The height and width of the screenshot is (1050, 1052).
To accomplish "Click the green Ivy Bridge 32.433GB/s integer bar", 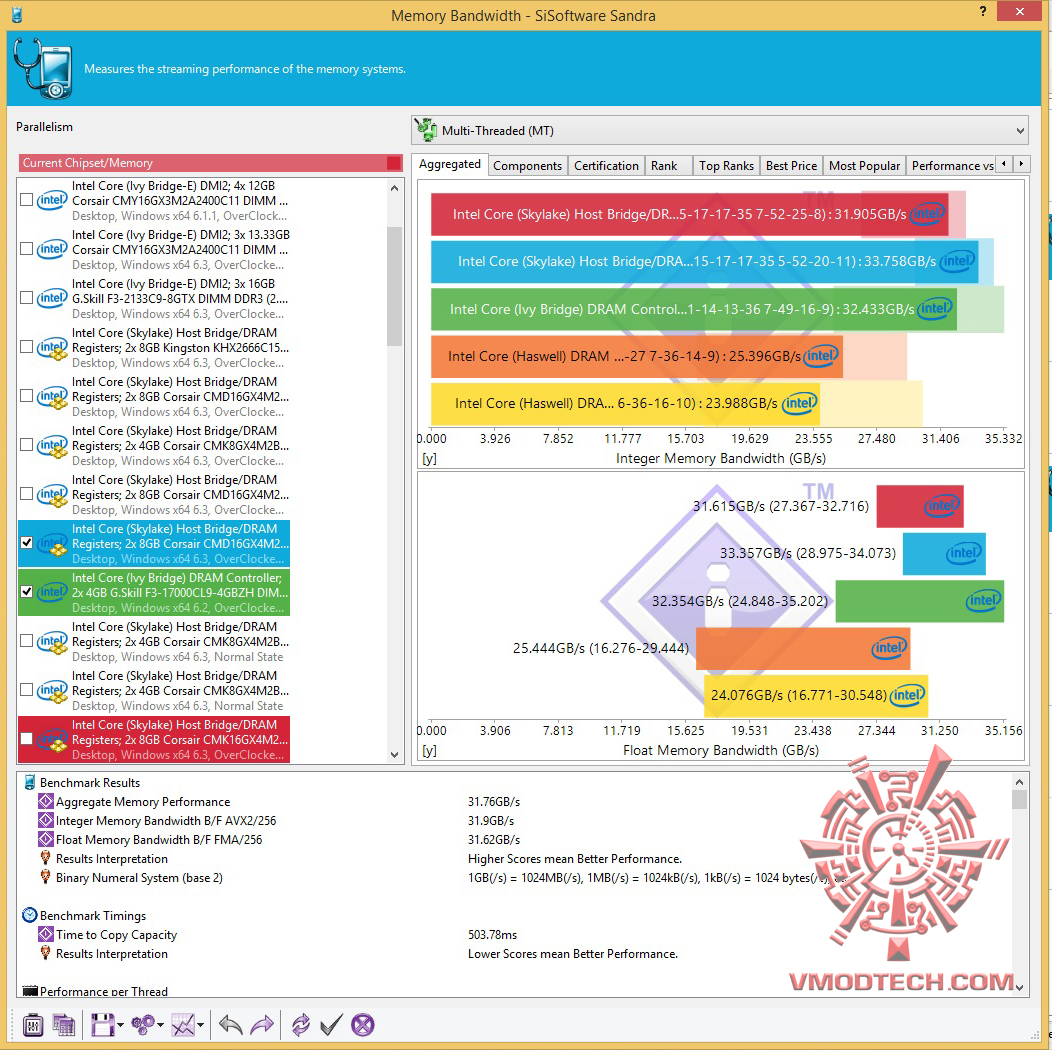I will (x=693, y=309).
